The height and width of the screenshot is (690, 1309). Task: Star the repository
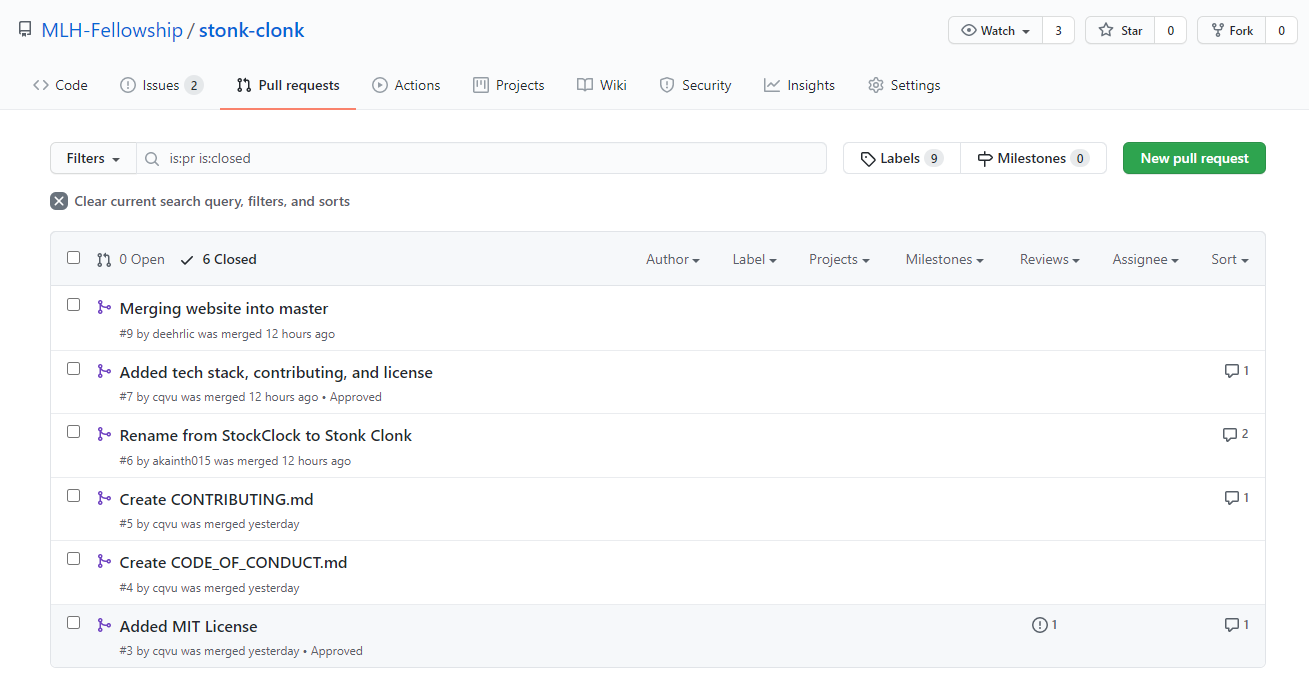pyautogui.click(x=1120, y=30)
